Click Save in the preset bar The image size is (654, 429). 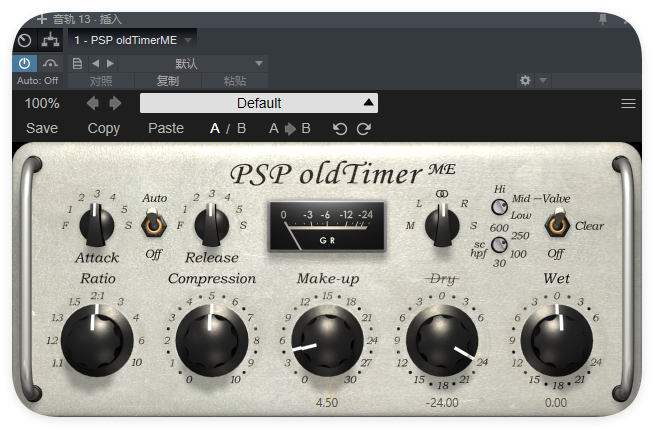point(42,128)
